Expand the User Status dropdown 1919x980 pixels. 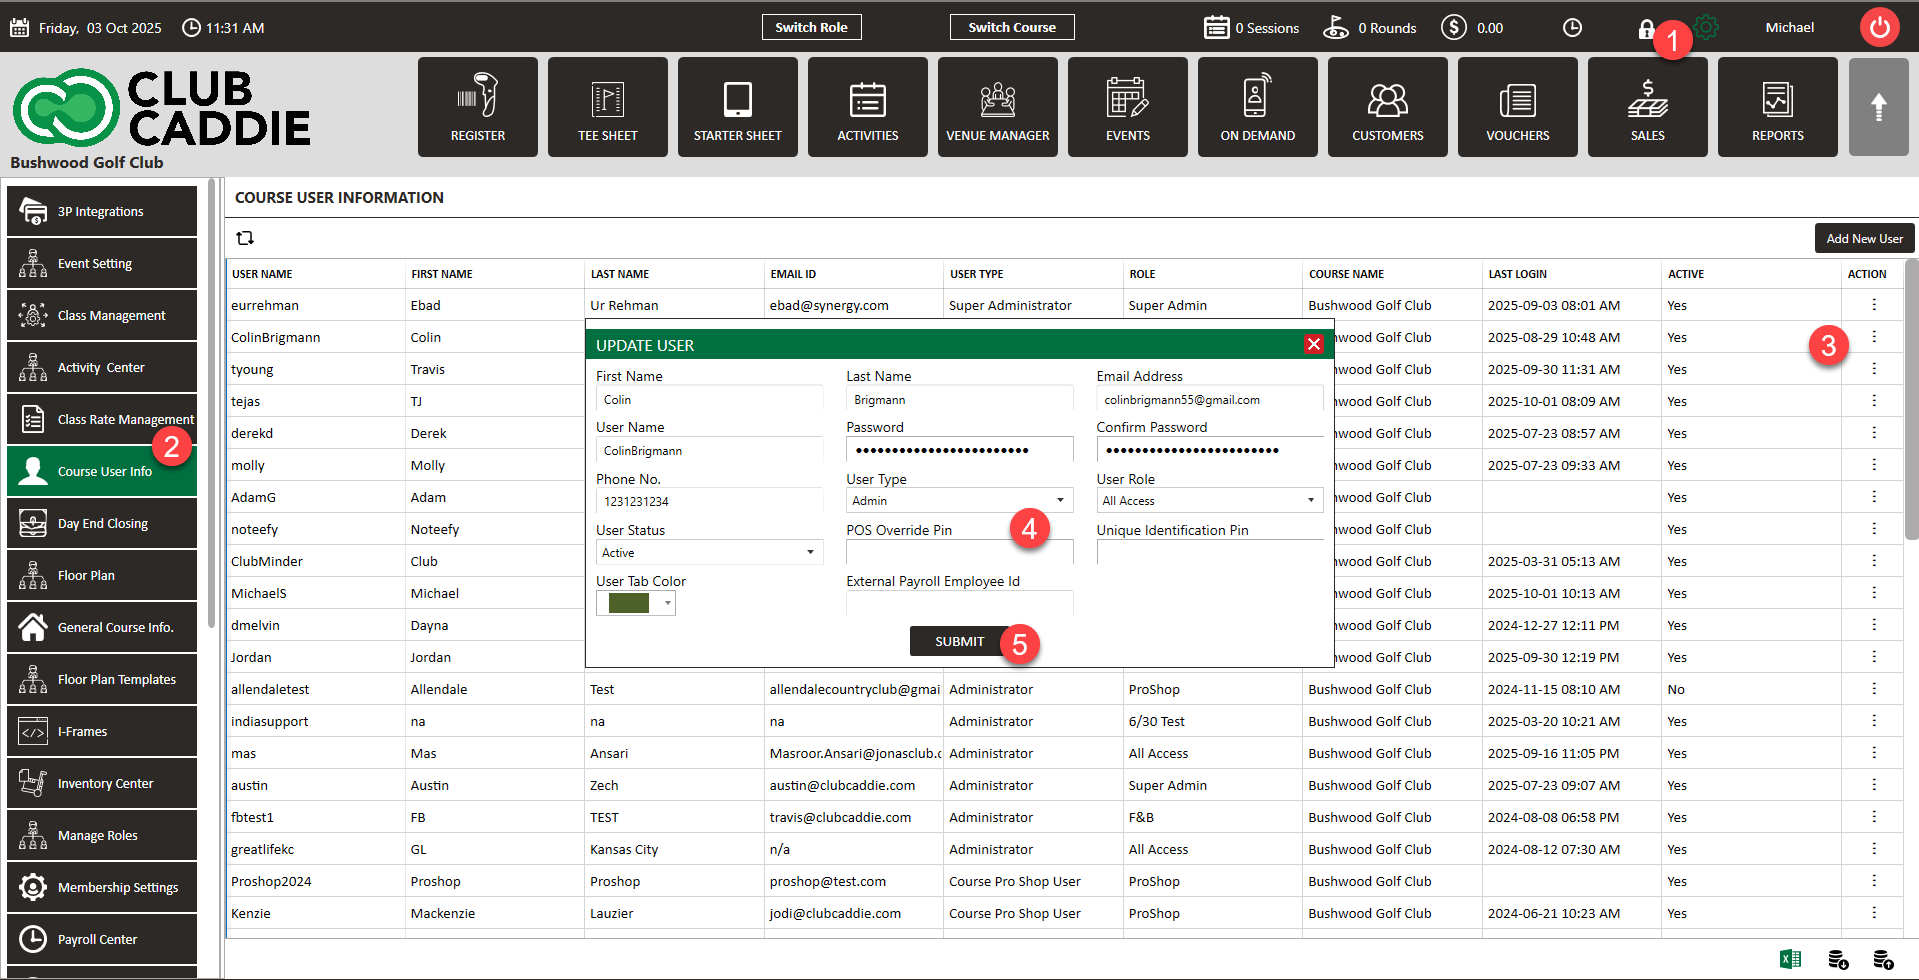coord(709,552)
